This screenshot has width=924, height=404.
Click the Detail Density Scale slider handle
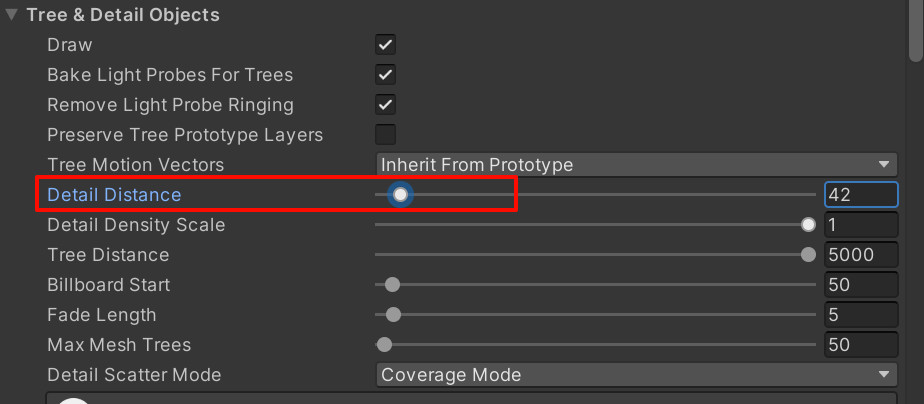pos(808,224)
